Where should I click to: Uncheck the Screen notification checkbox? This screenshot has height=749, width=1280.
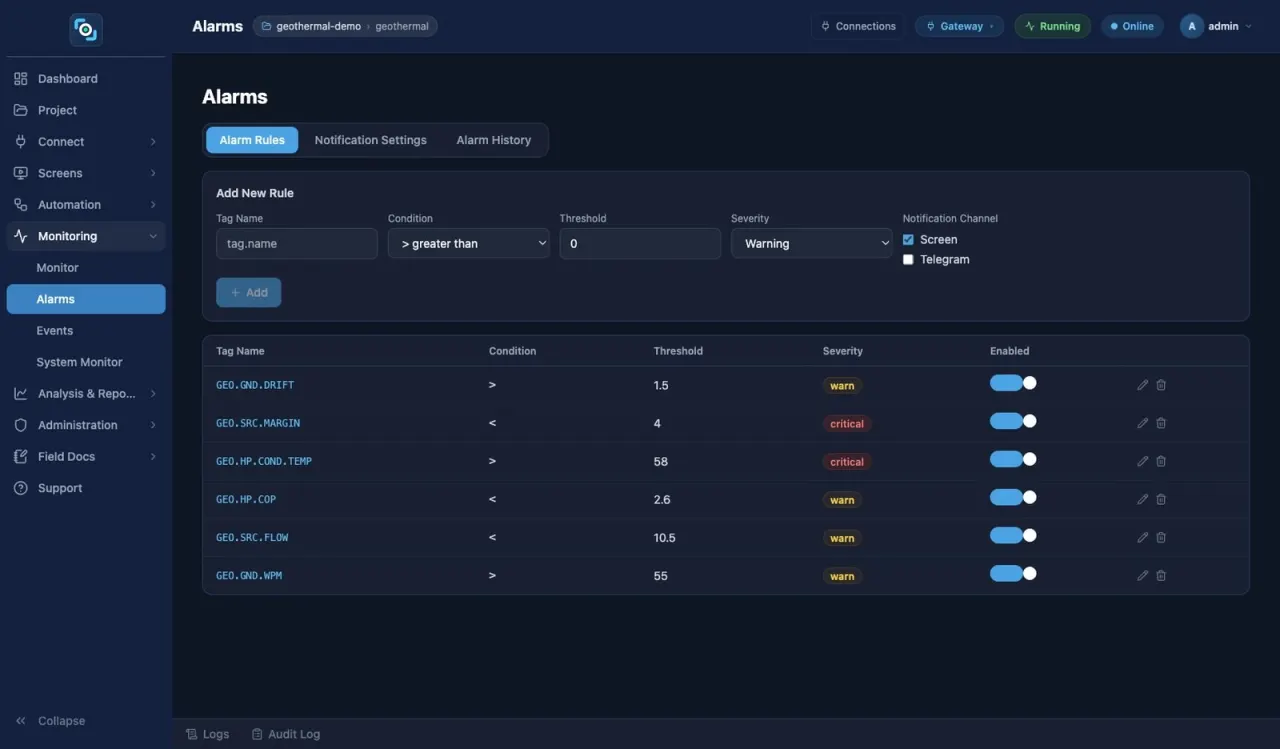click(x=908, y=240)
